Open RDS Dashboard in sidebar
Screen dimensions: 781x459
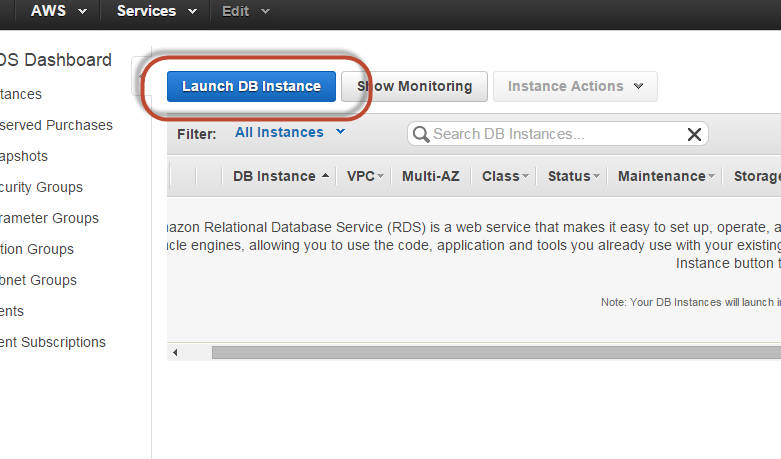click(x=56, y=60)
